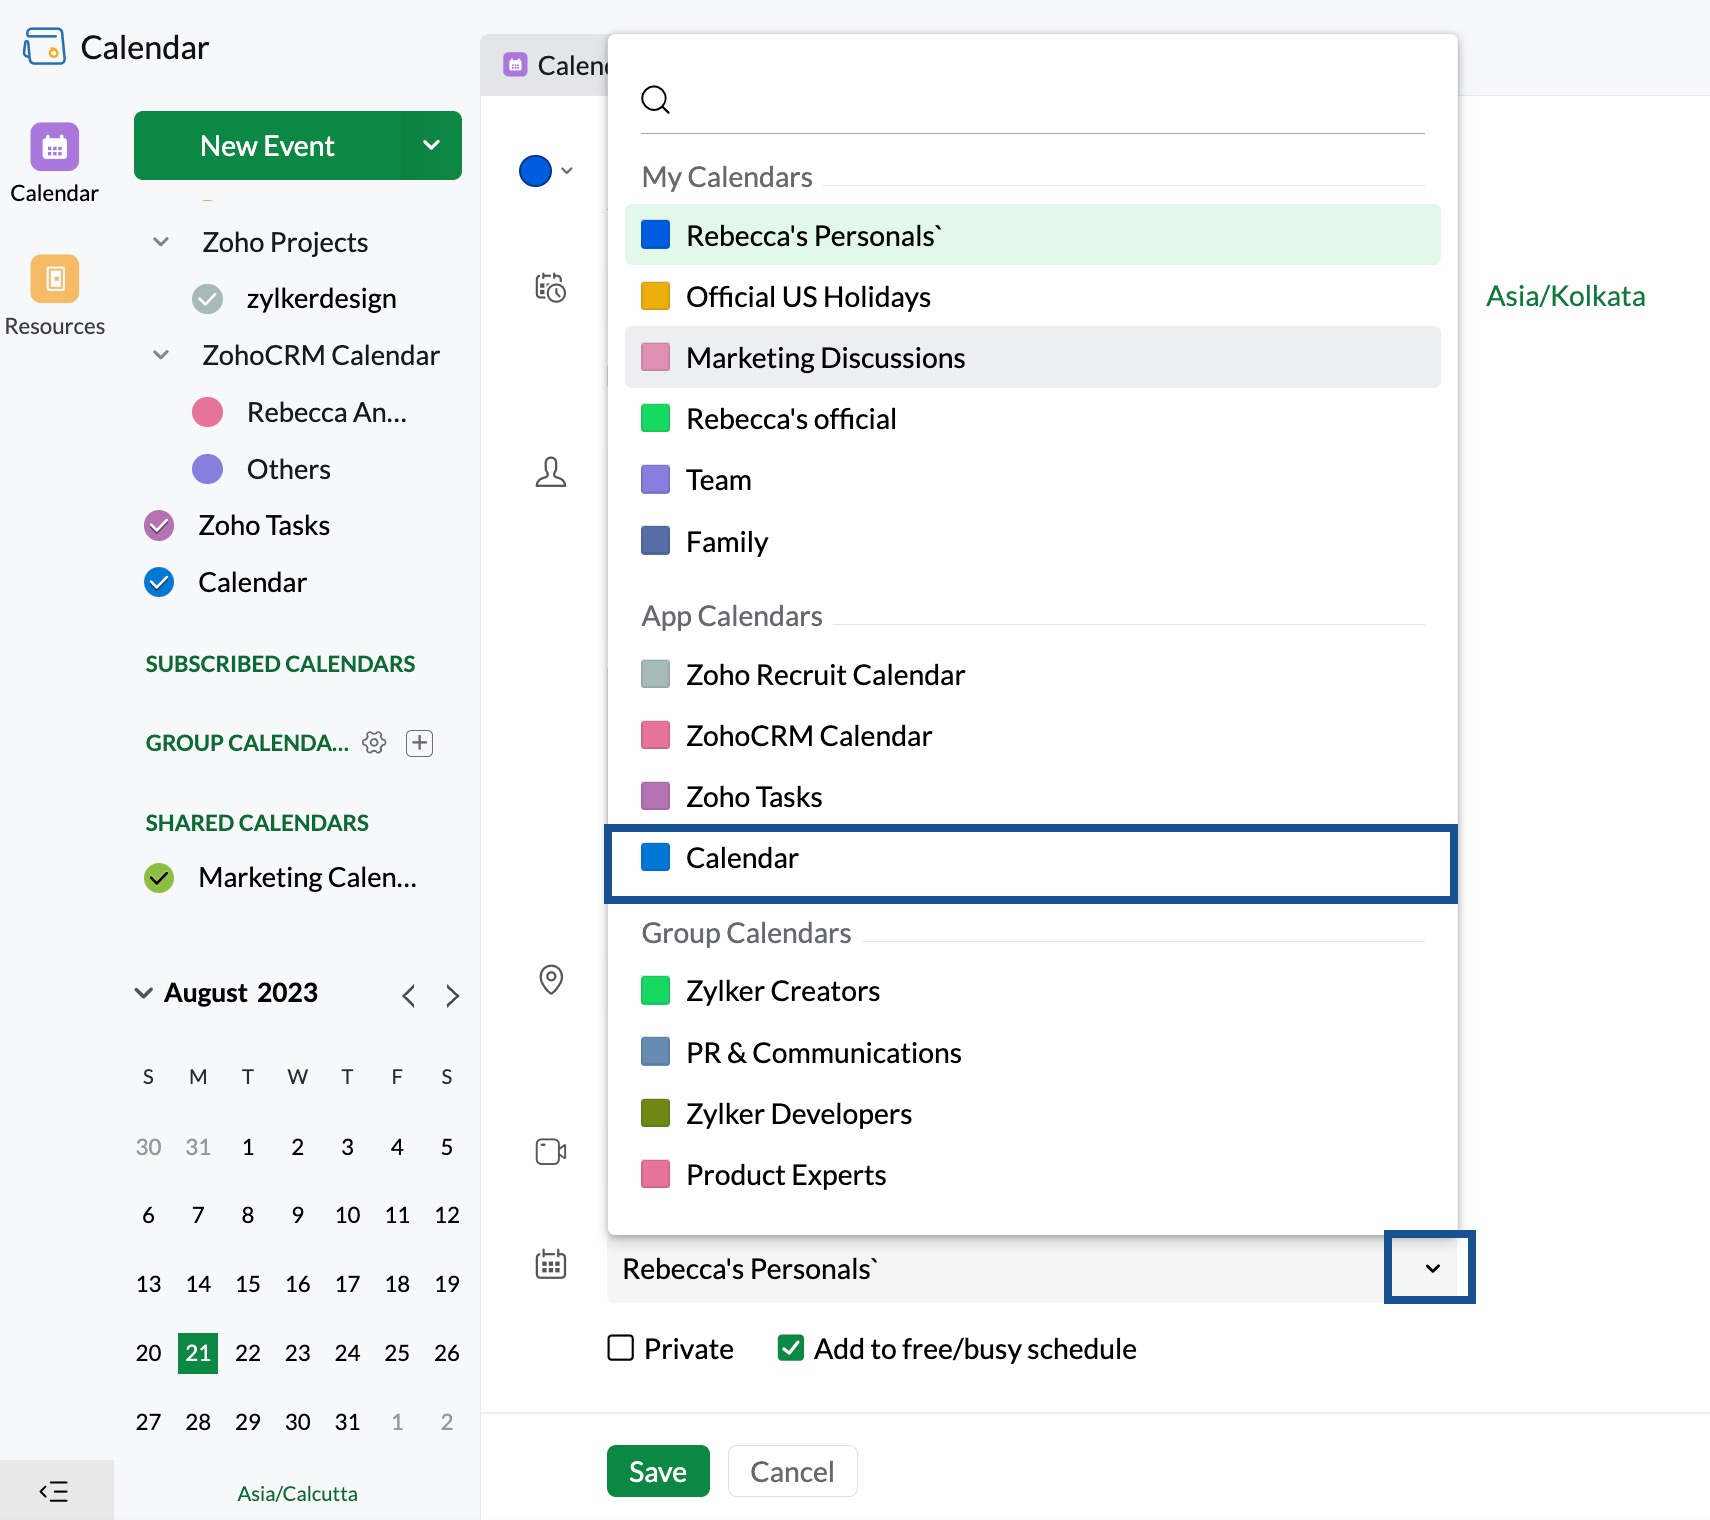Select Calendar under App Calendars

(x=1031, y=858)
